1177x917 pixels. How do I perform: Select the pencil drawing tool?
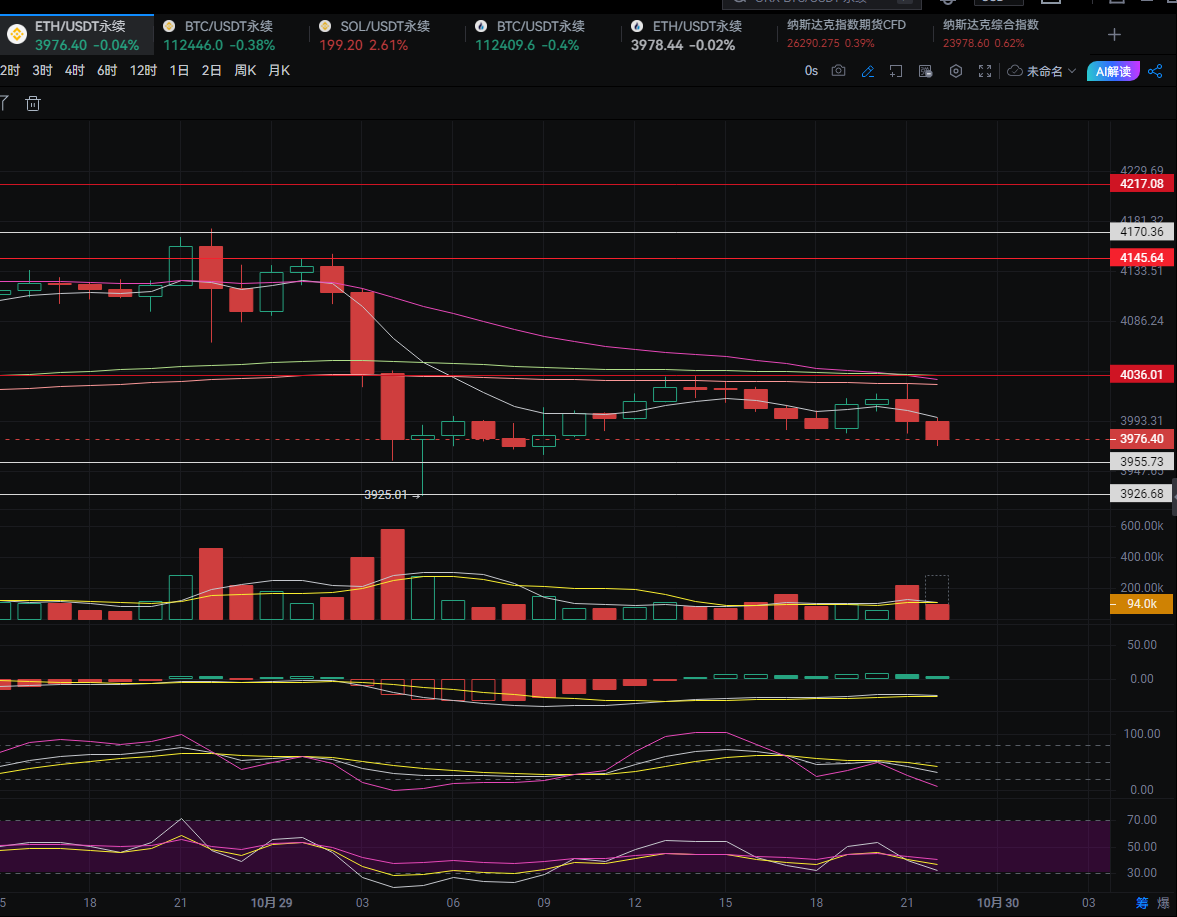coord(867,71)
